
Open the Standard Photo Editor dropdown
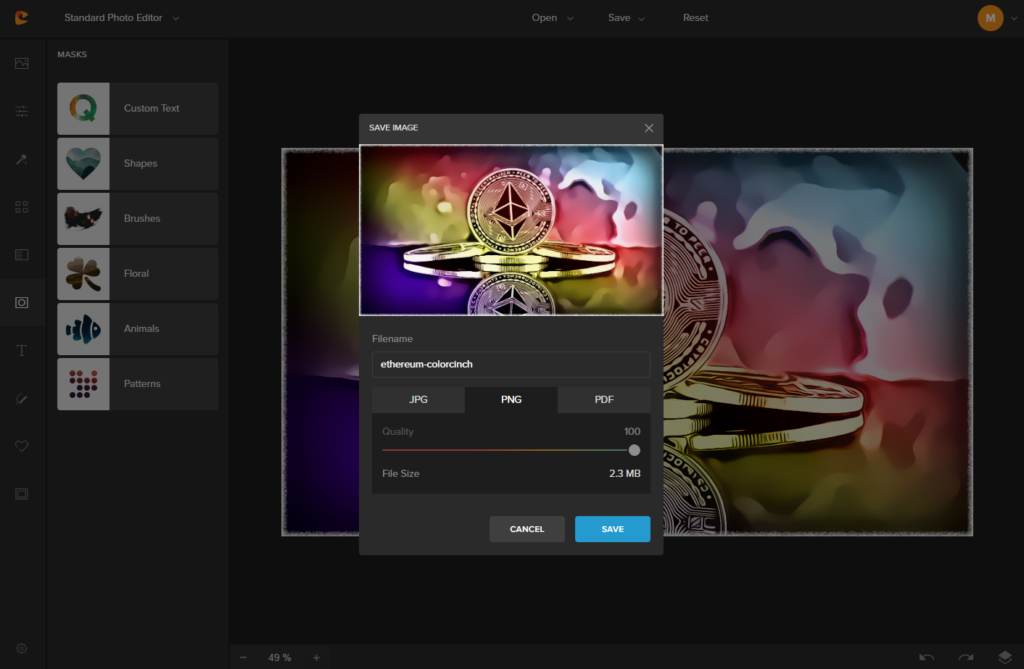(x=121, y=18)
